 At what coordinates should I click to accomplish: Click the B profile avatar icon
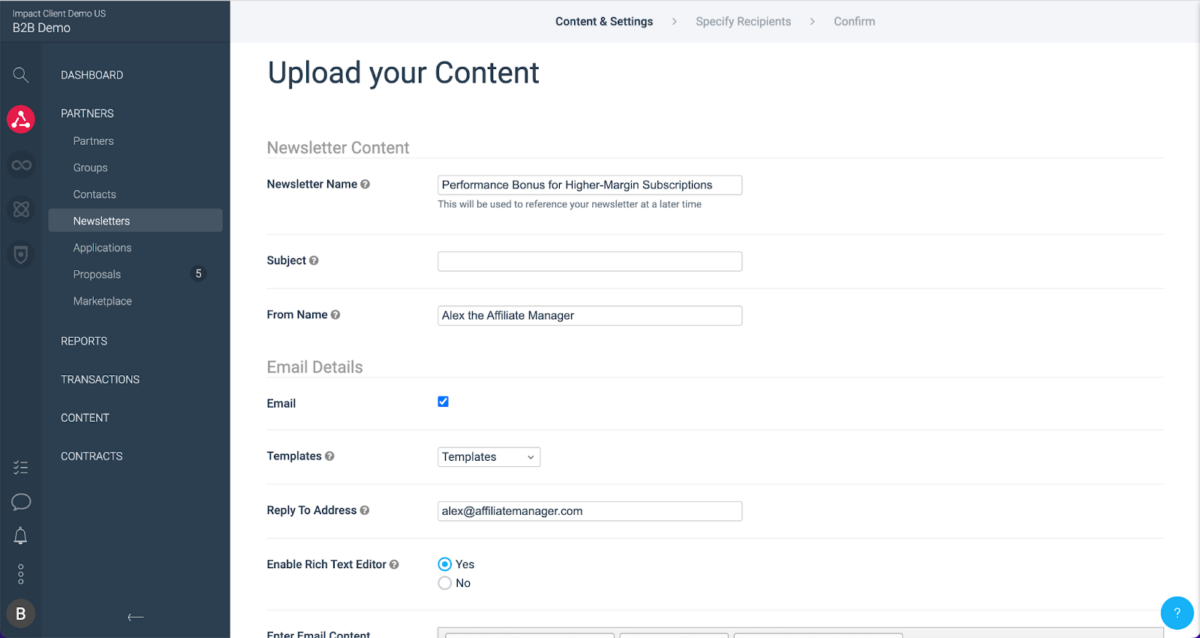(21, 612)
